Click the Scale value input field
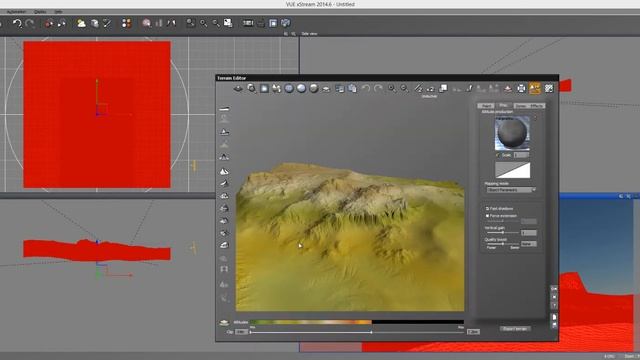The image size is (640, 360). pyautogui.click(x=521, y=155)
